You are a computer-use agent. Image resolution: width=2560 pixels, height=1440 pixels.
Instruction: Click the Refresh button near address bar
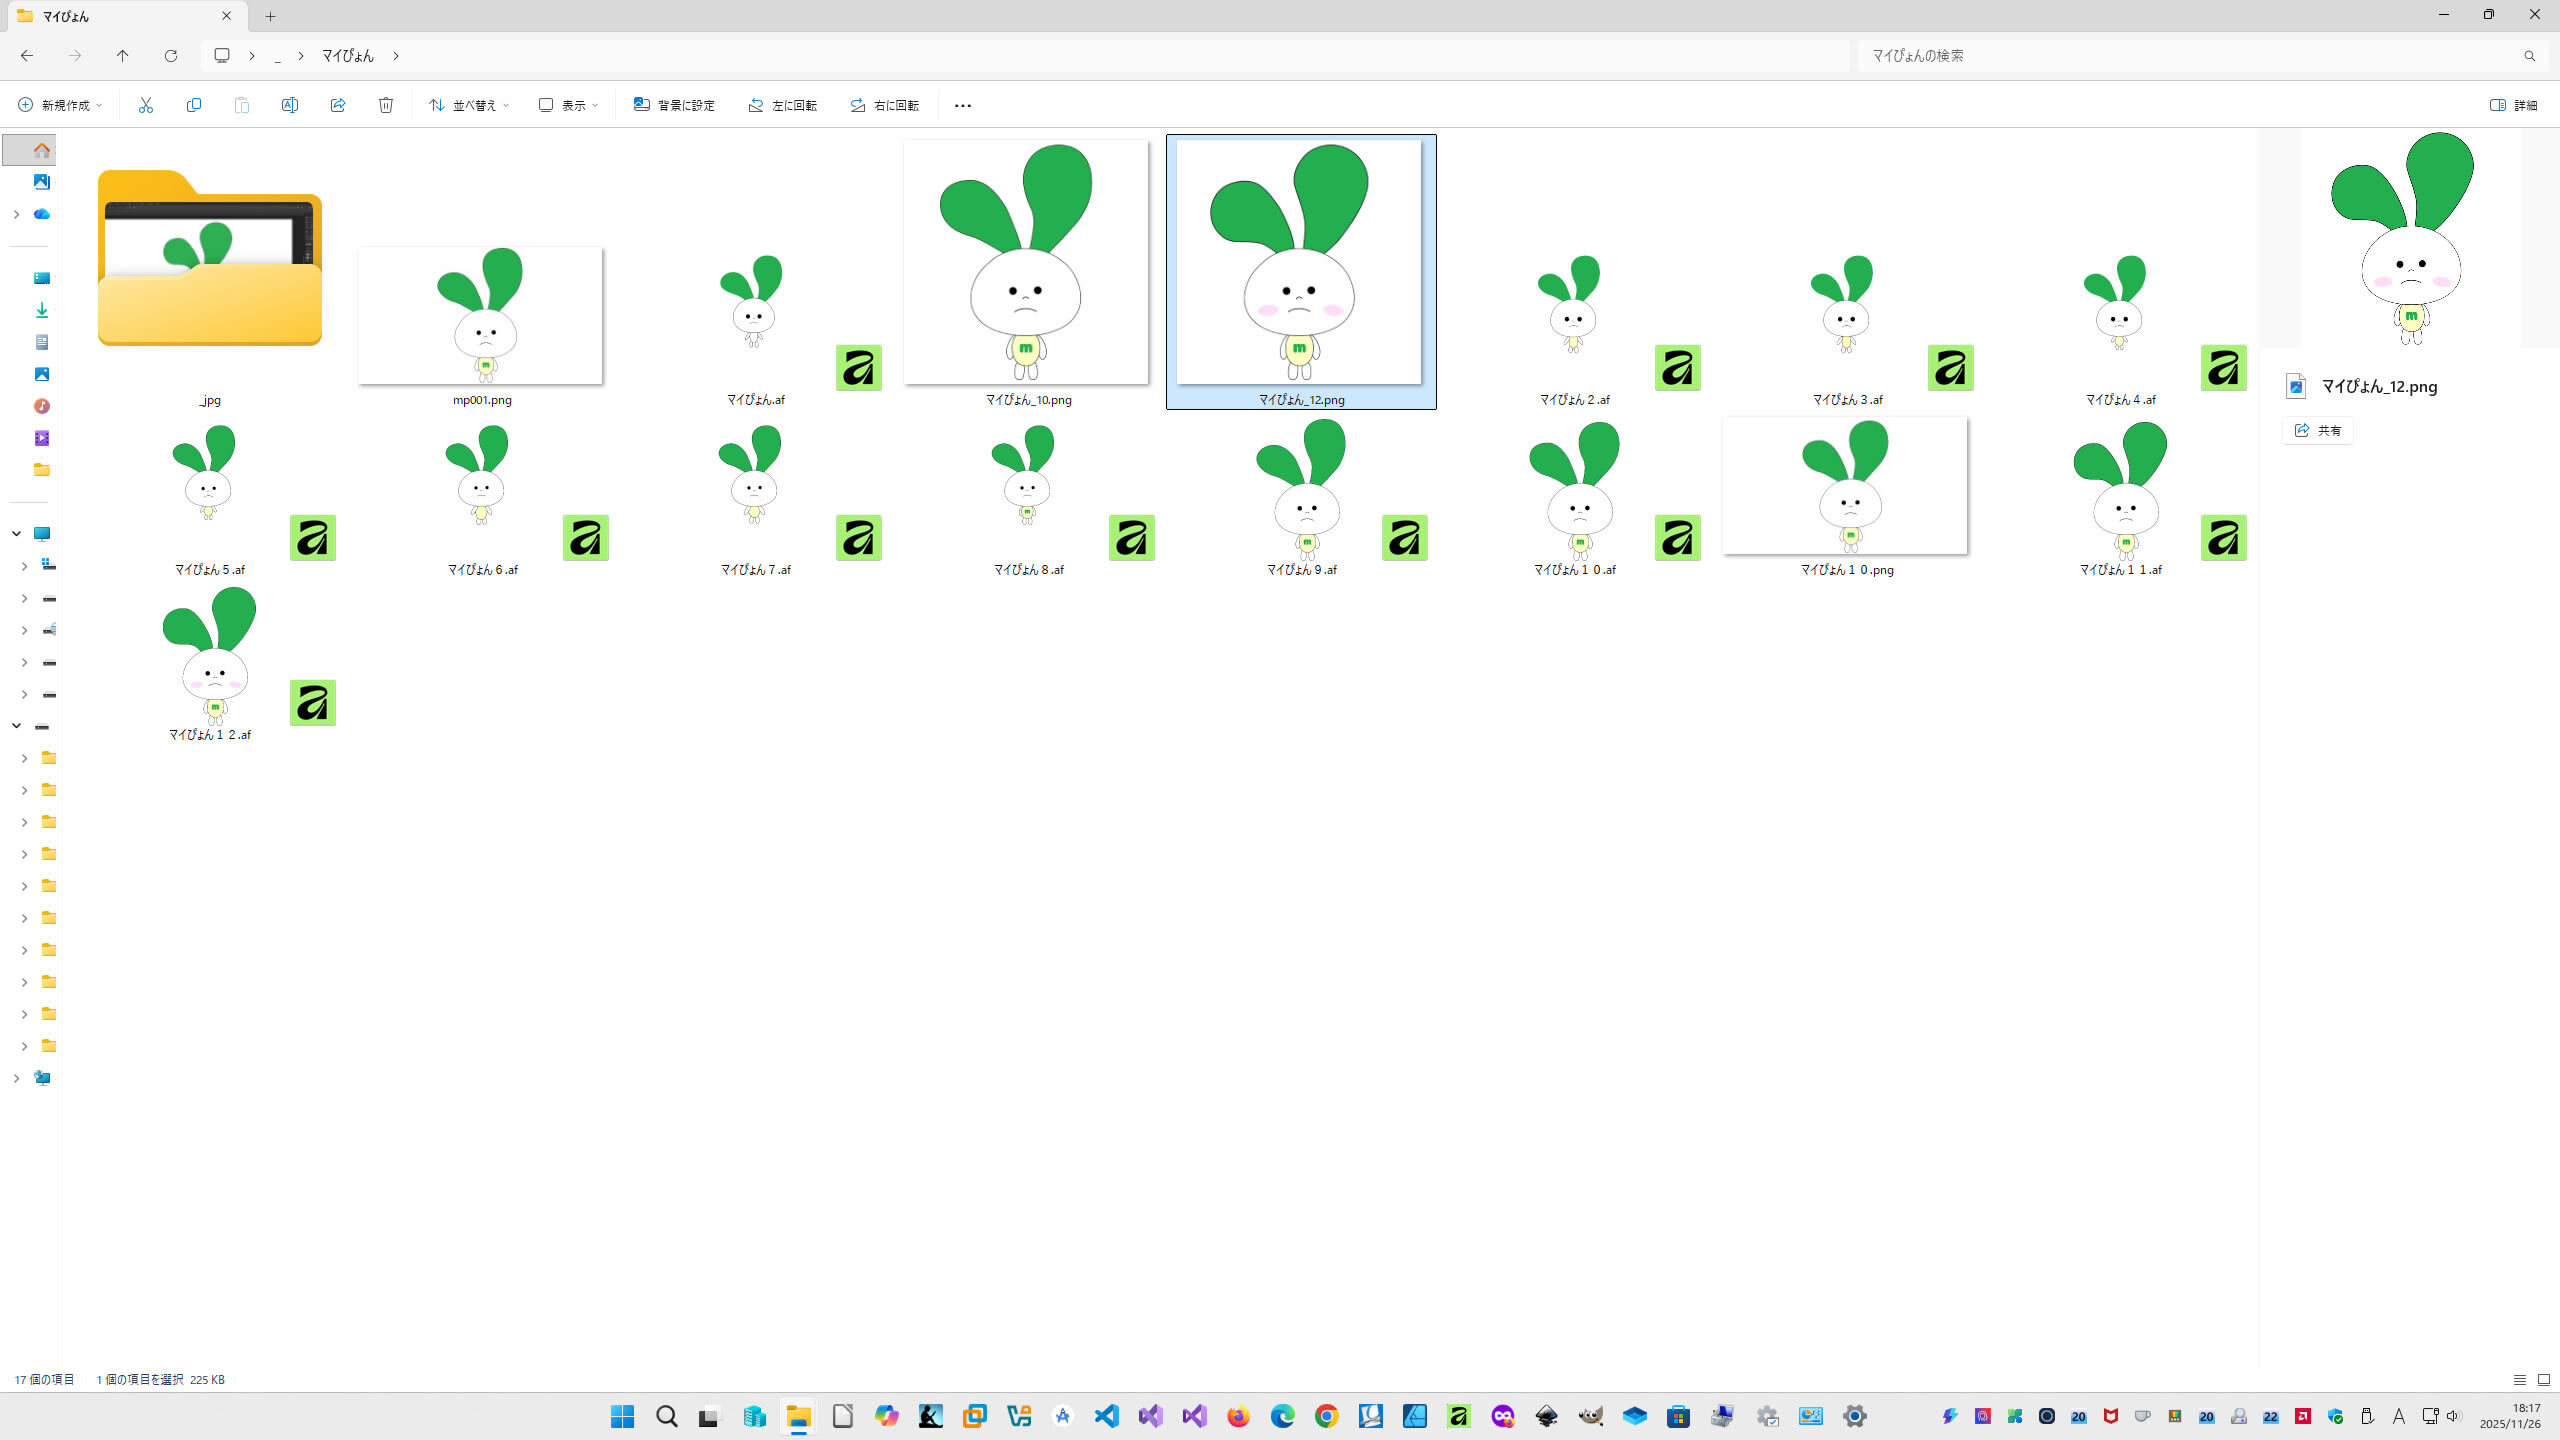(171, 56)
